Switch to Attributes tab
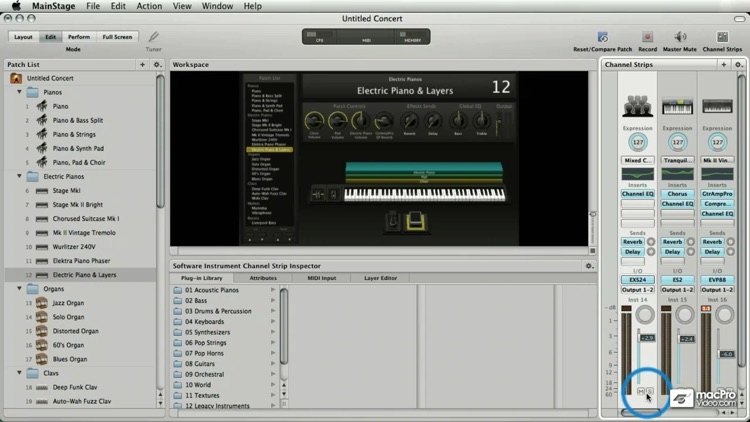This screenshot has width=750, height=422. (x=263, y=278)
